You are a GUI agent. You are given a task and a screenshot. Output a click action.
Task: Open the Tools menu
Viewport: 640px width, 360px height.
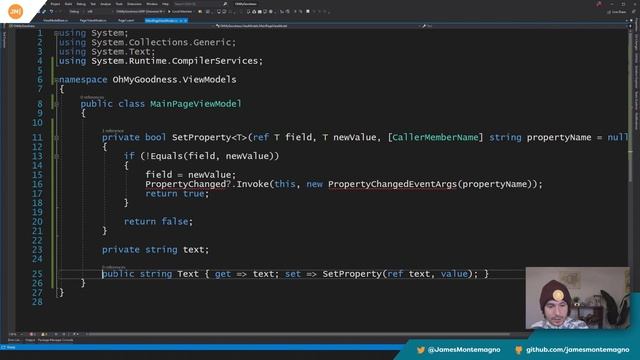119,4
